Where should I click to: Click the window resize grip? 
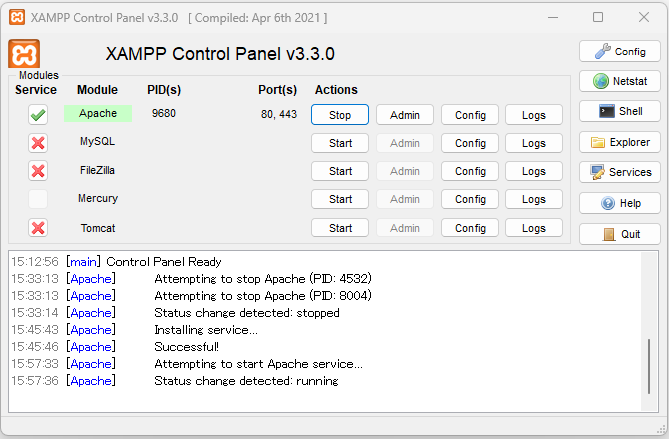click(661, 430)
